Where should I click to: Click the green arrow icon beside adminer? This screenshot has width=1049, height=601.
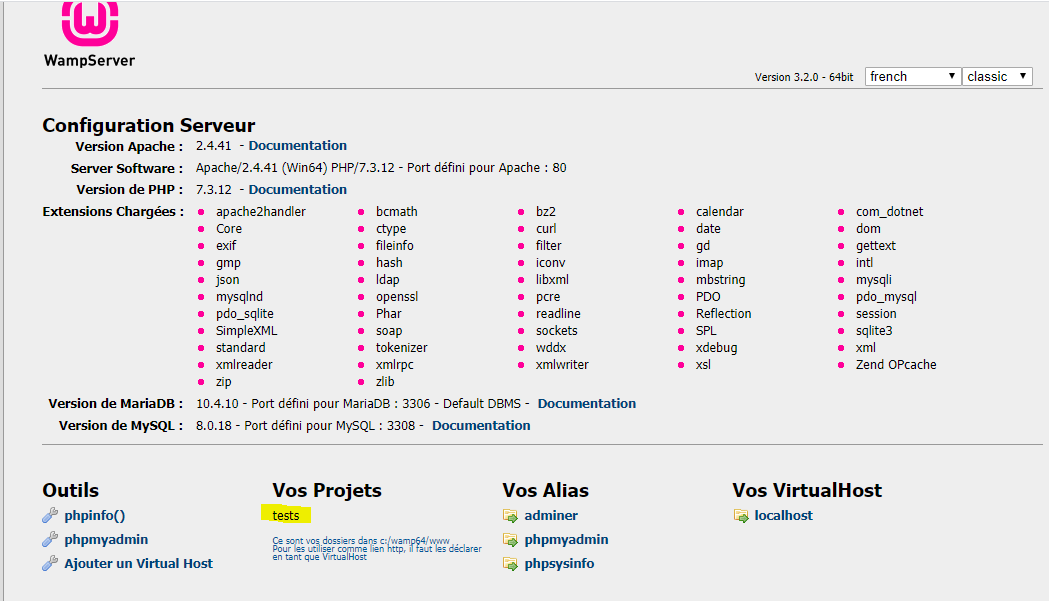(508, 515)
